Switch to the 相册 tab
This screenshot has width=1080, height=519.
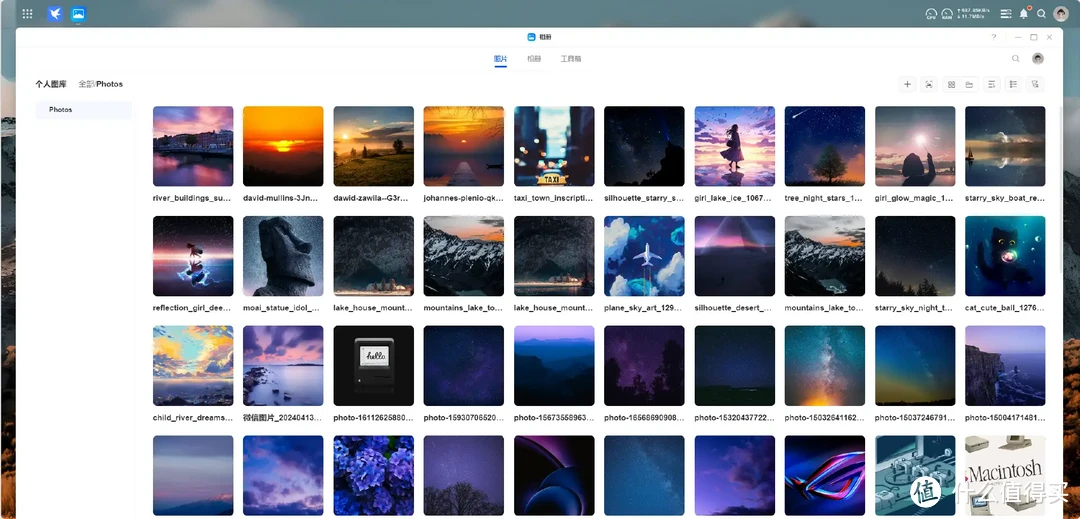[x=534, y=60]
